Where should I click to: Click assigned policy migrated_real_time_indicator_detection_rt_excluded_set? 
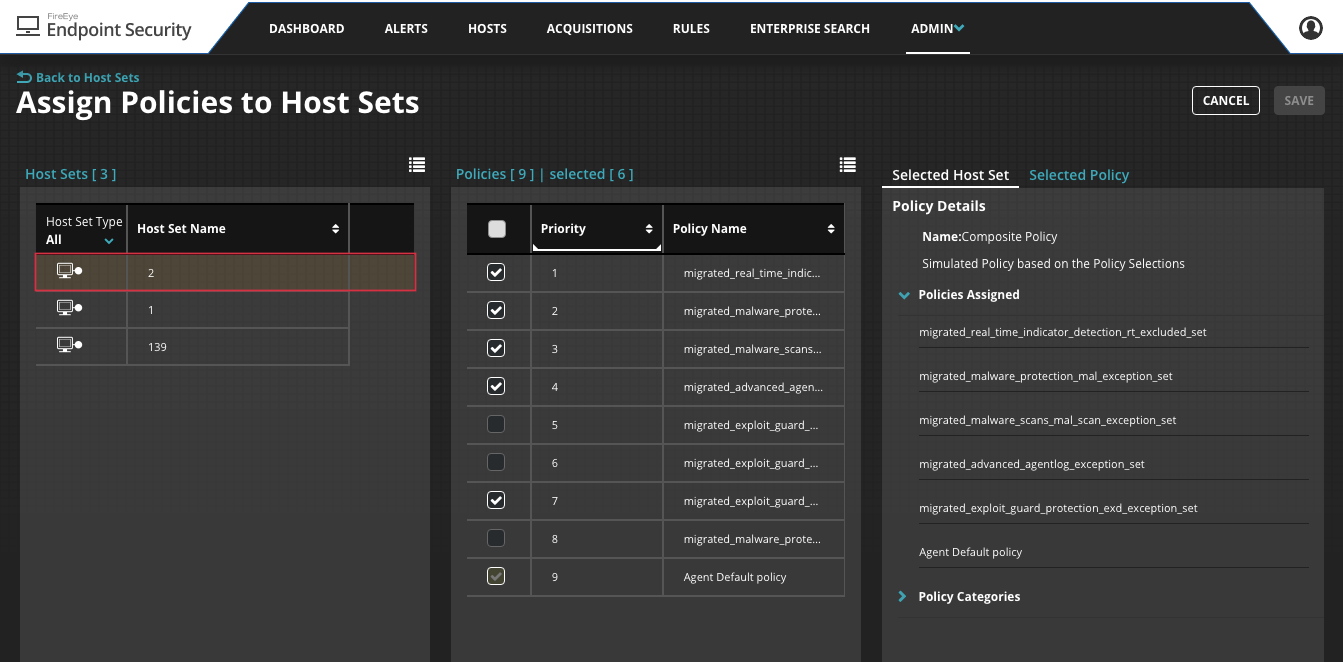pyautogui.click(x=1063, y=332)
